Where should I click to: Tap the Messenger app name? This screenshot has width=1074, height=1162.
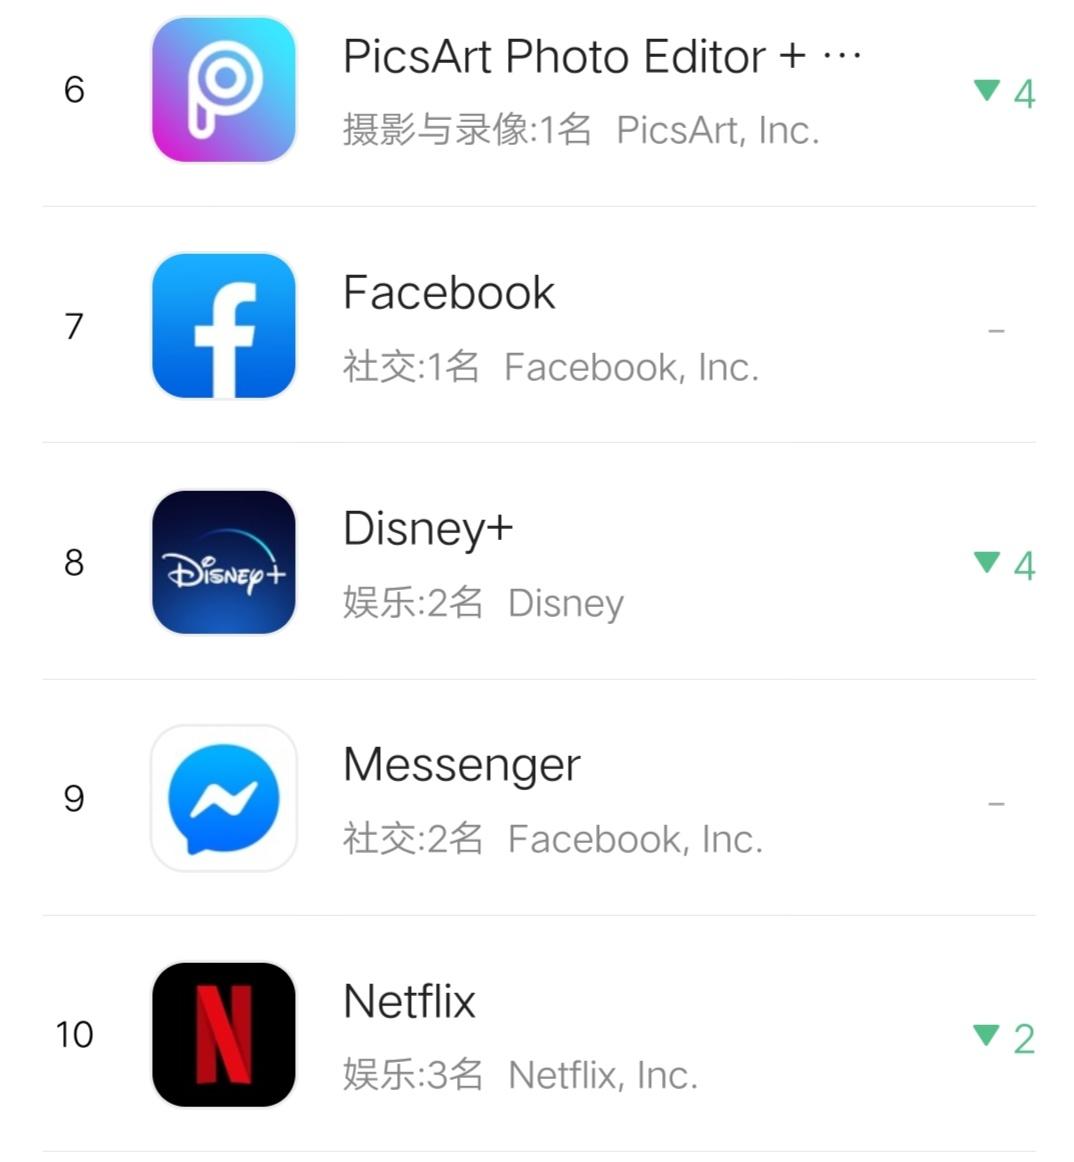click(461, 766)
